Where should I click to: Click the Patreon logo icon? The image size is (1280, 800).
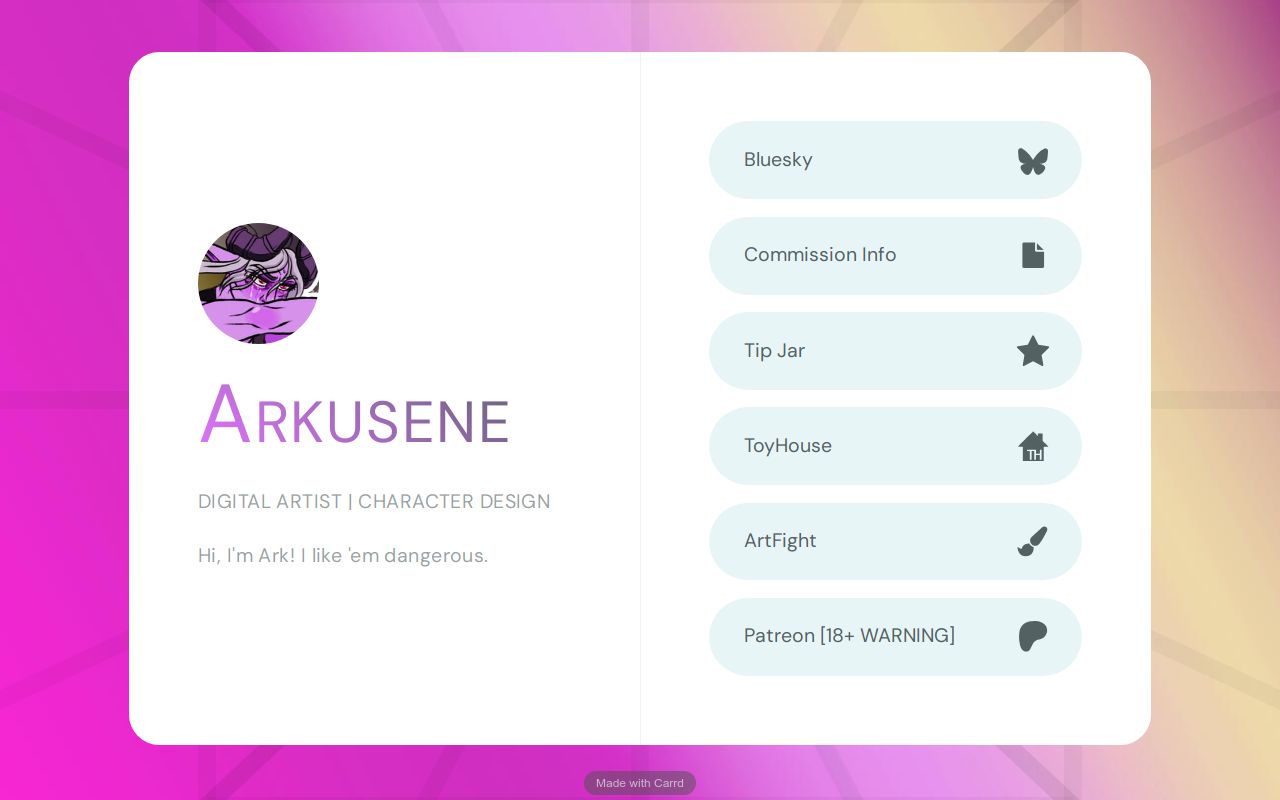tap(1033, 636)
